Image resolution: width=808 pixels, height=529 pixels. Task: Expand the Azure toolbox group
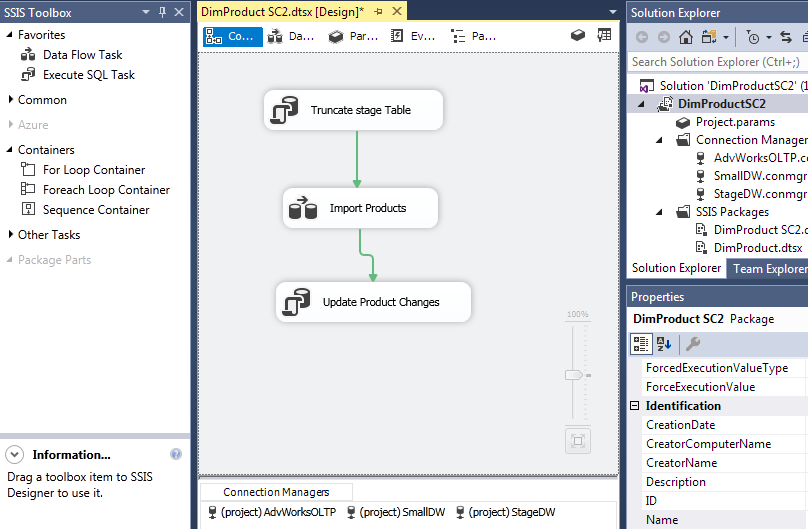tap(10, 124)
